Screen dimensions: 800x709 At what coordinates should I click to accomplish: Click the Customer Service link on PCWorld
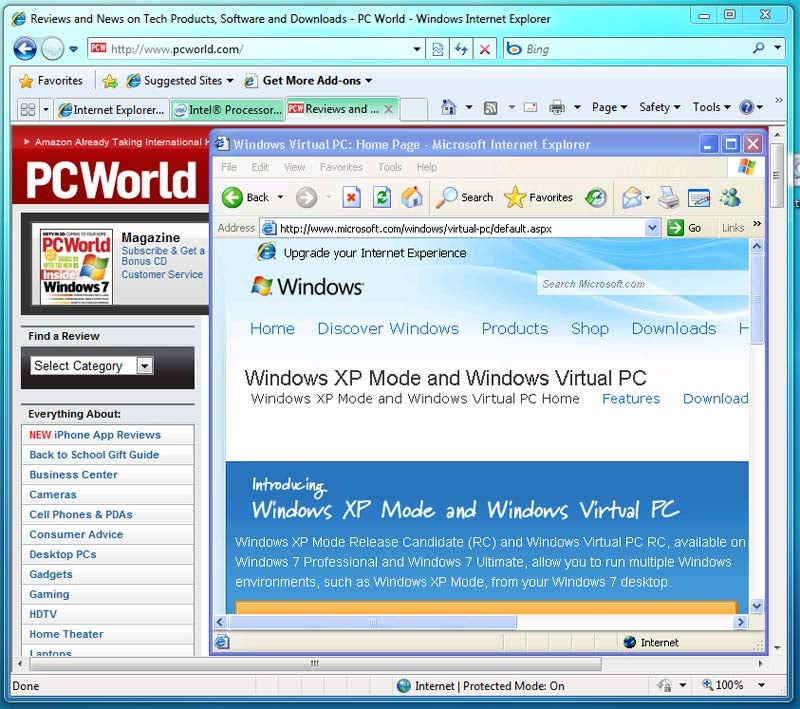pos(162,274)
